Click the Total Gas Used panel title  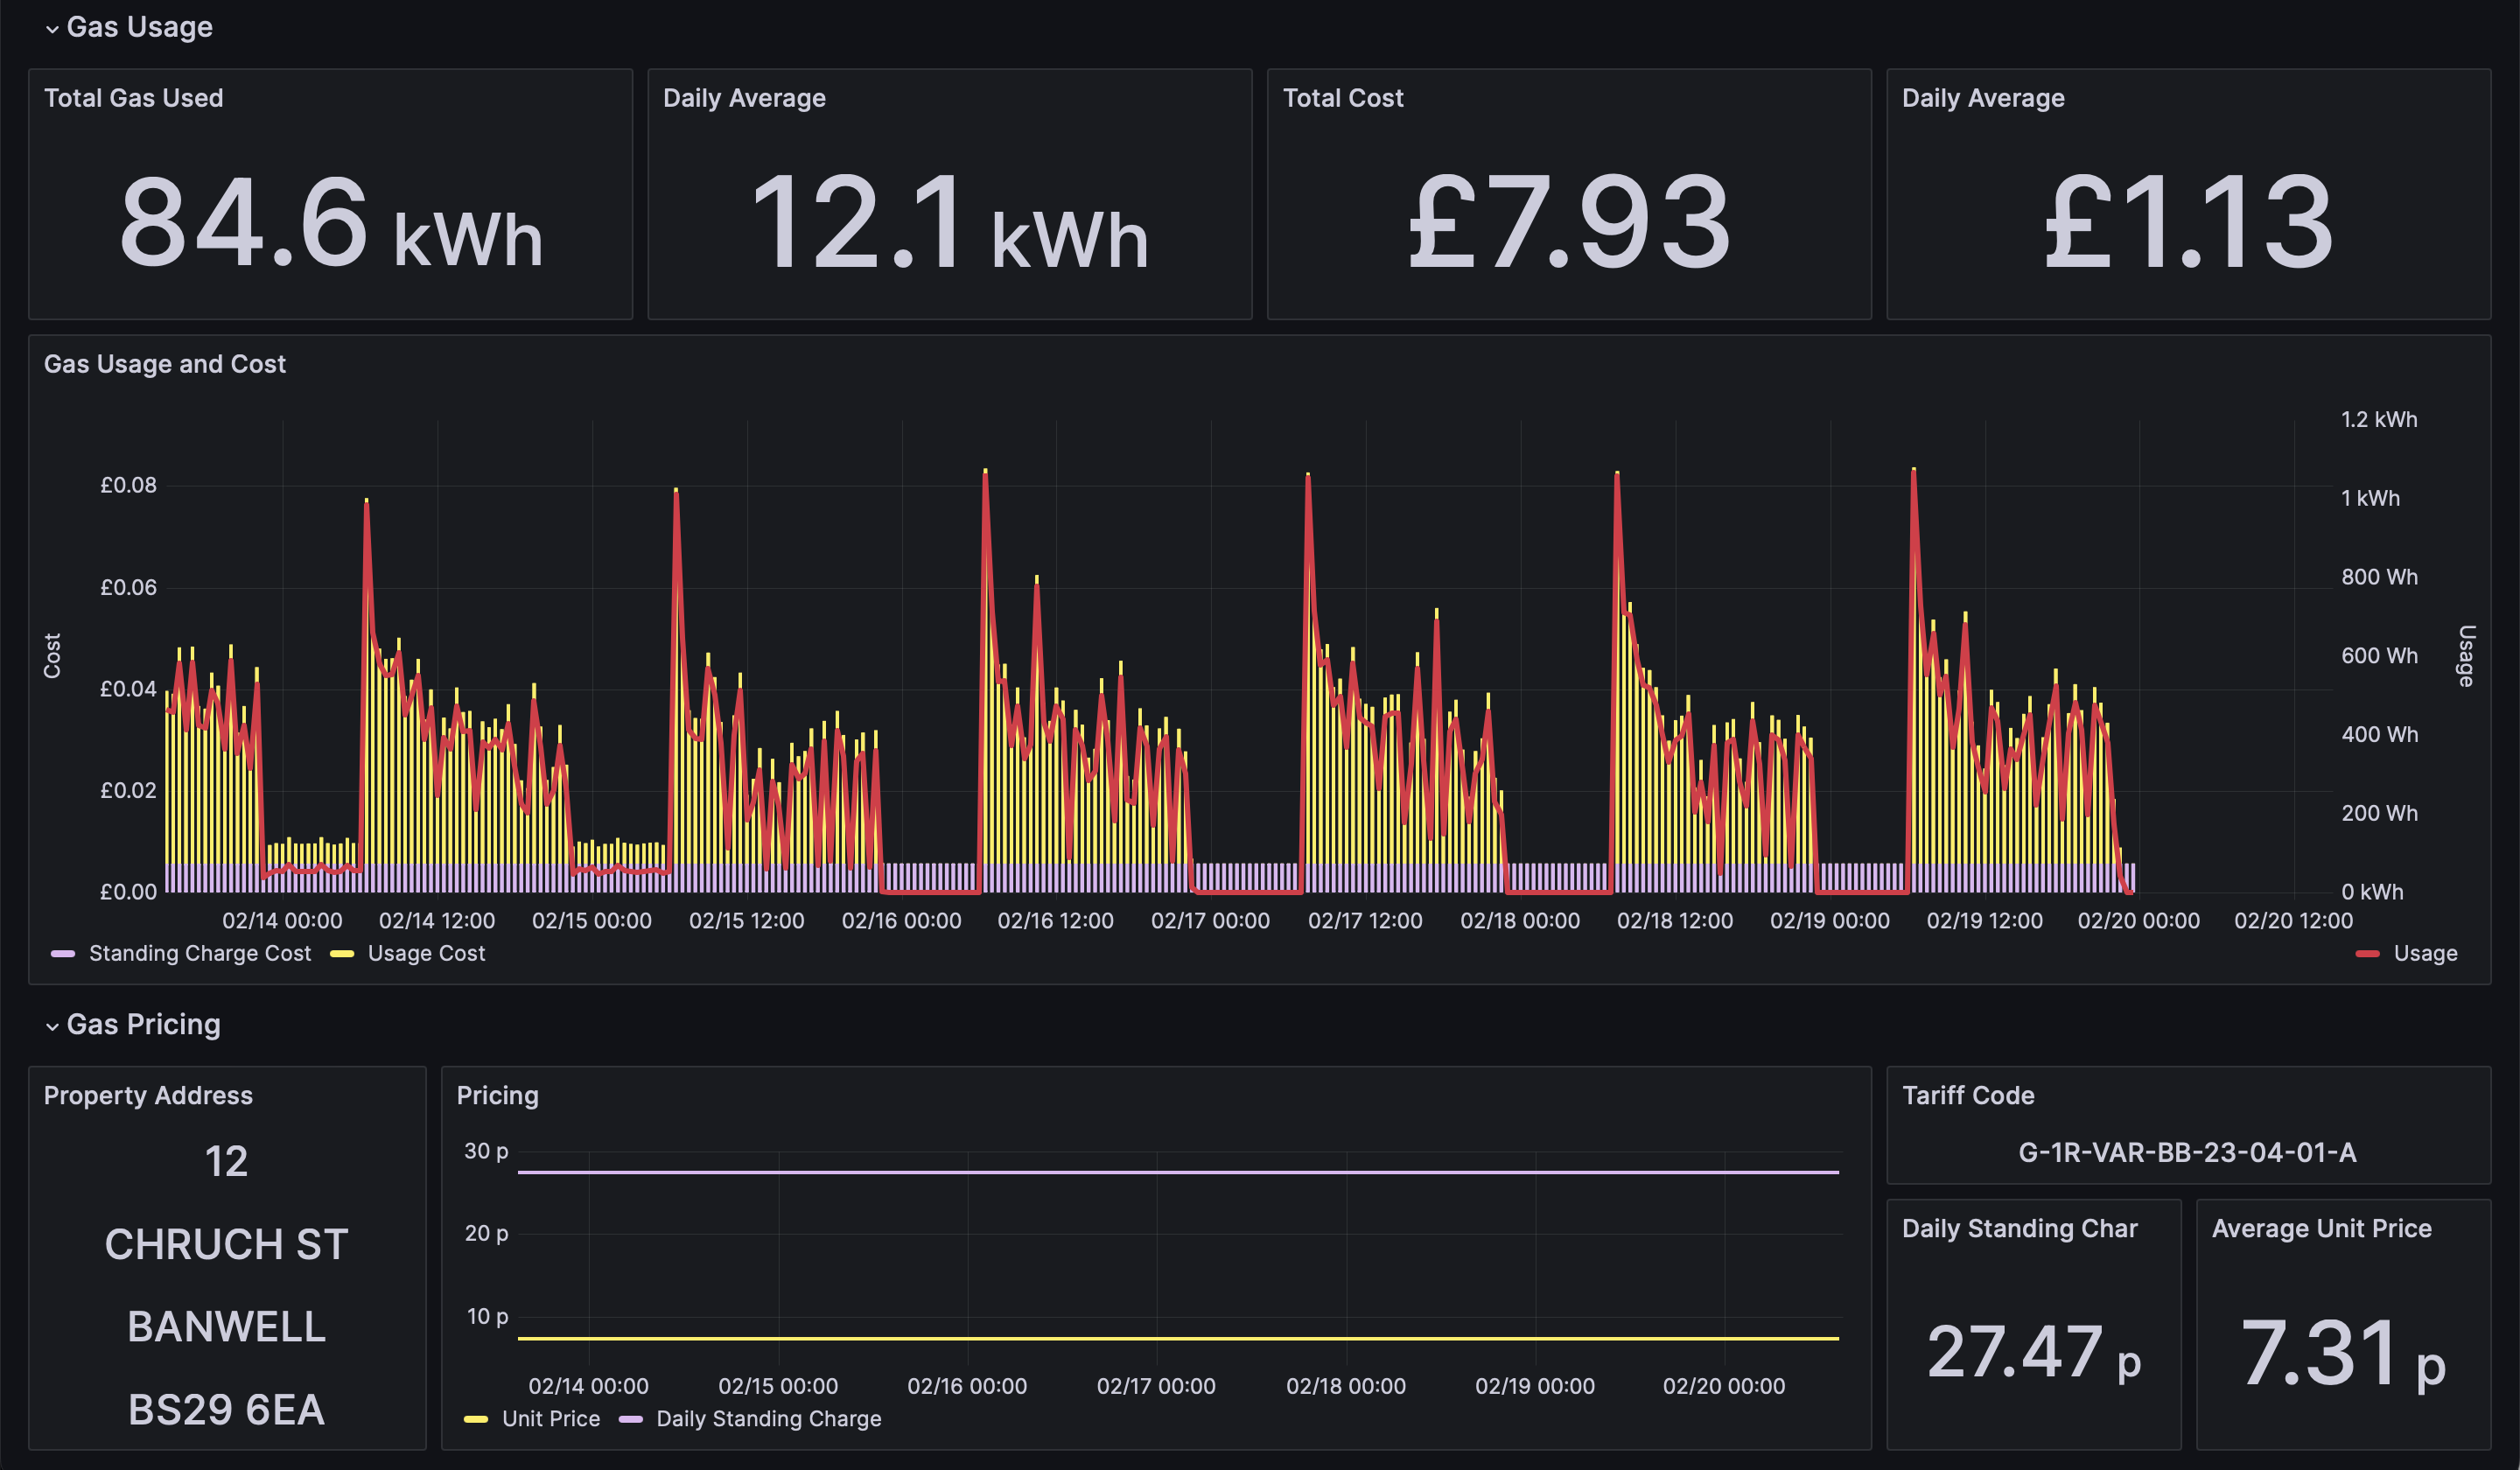click(133, 98)
